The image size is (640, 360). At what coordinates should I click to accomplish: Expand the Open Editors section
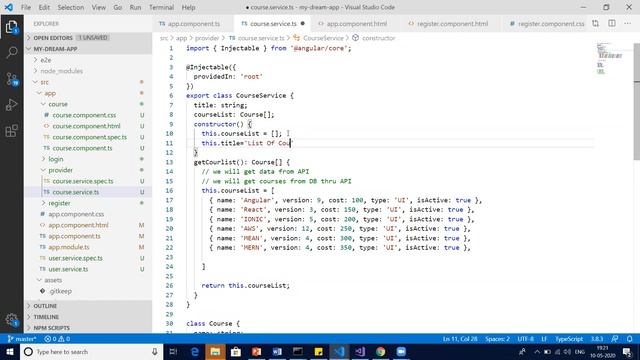pyautogui.click(x=88, y=38)
